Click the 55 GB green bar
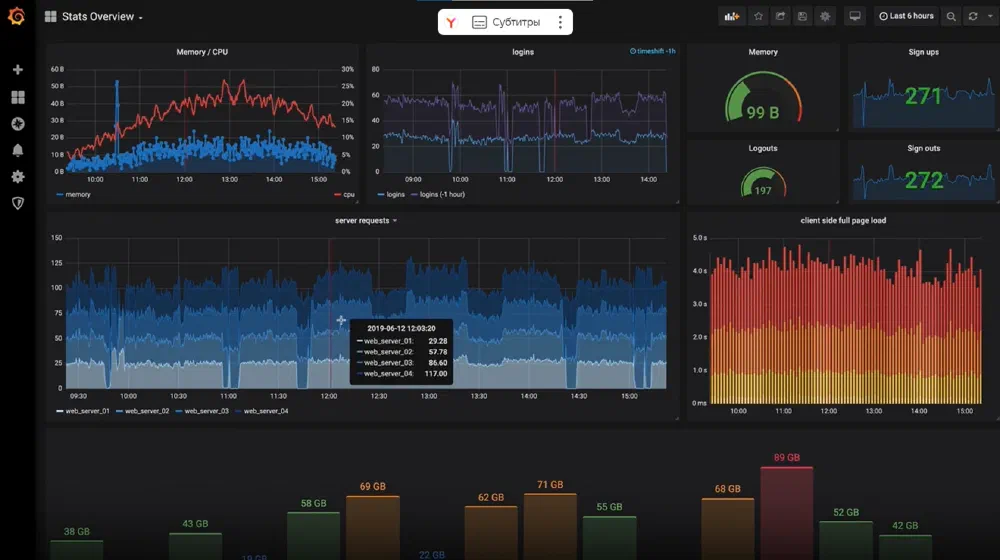Screen dimensions: 1000x560 (x=610, y=538)
